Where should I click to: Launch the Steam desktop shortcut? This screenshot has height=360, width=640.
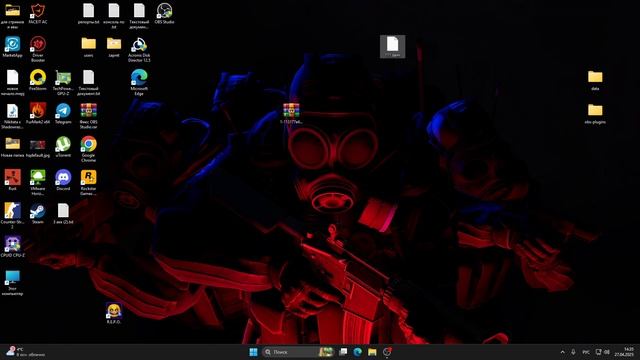38,214
